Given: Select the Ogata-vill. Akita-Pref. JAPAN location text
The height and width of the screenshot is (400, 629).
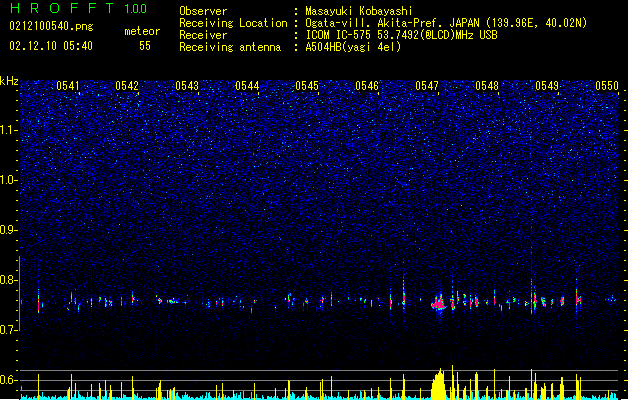Looking at the screenshot, I should [x=446, y=23].
